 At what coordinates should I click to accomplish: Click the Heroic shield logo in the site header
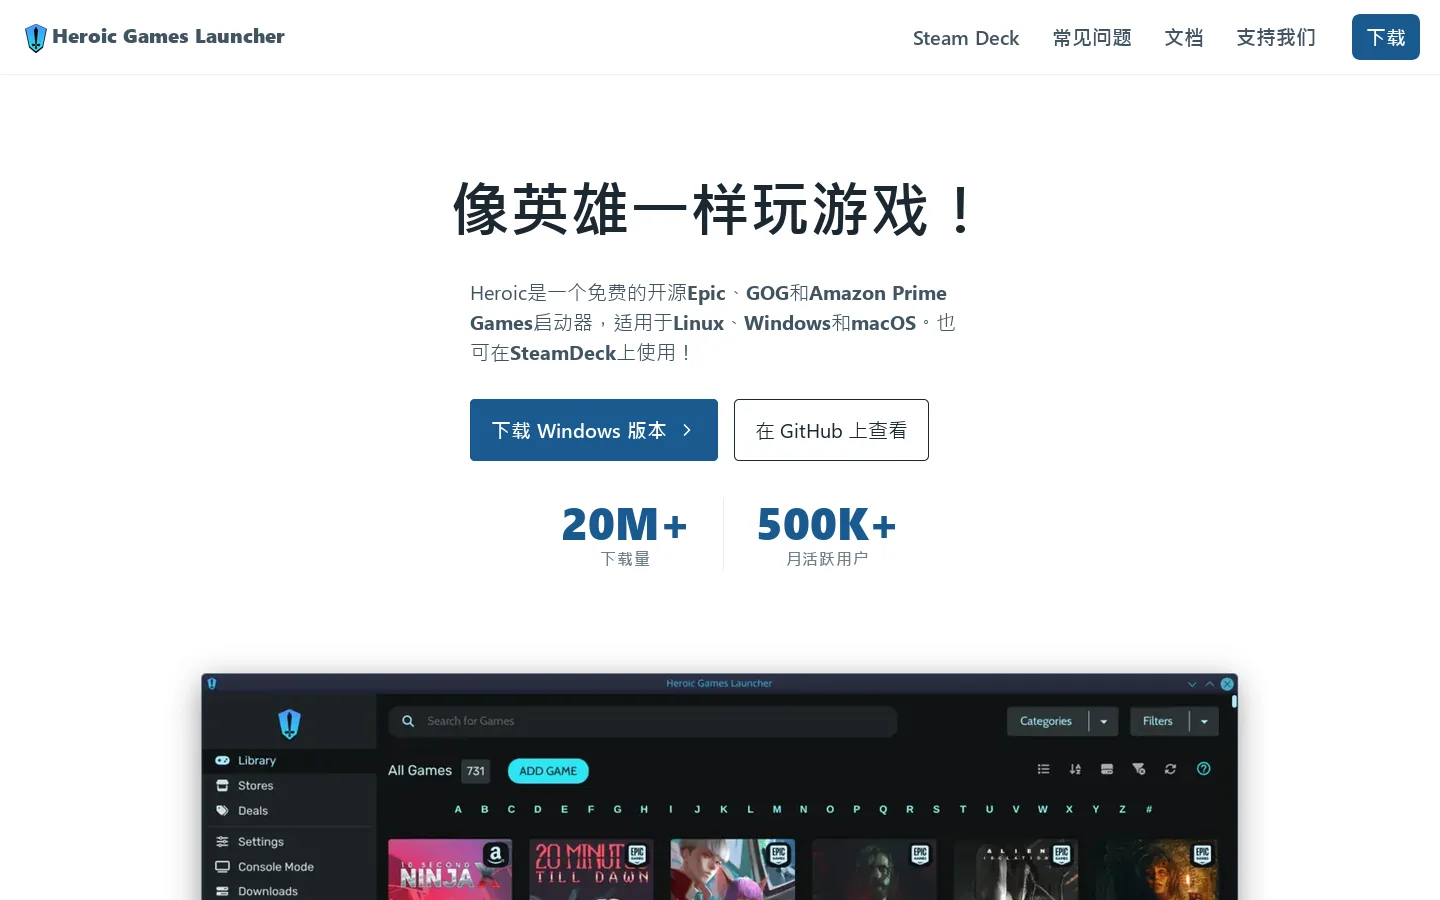tap(36, 38)
